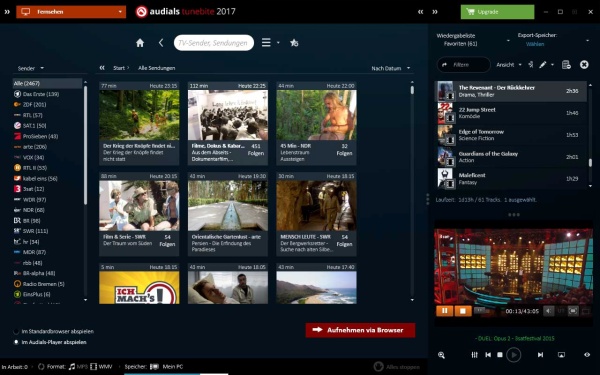Viewport: 600px width, 375px height.
Task: Clear playlist with the X circle icon
Action: point(584,65)
